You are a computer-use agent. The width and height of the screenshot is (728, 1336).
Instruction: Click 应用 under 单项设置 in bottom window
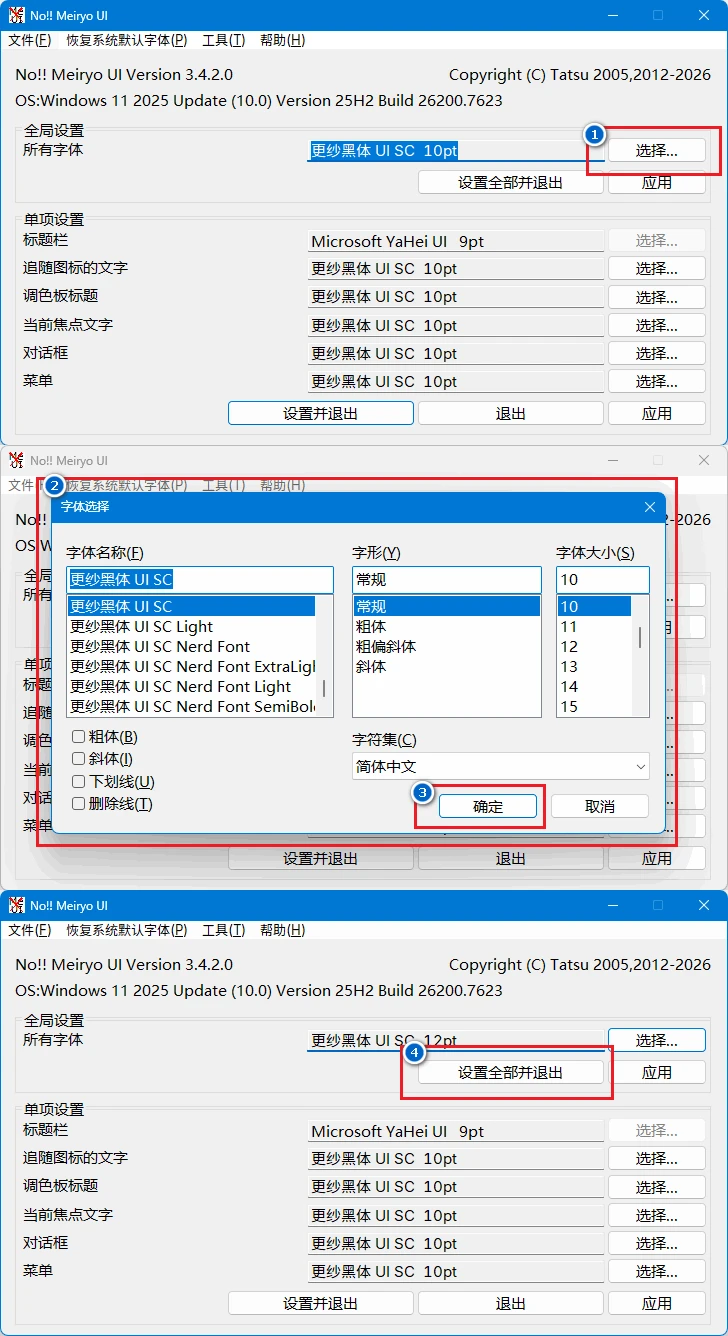coord(657,1303)
